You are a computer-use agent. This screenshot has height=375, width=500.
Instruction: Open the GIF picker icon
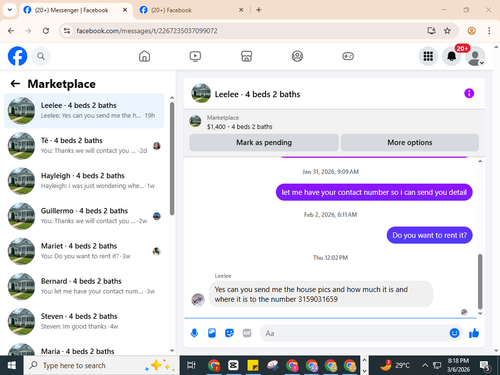[247, 333]
